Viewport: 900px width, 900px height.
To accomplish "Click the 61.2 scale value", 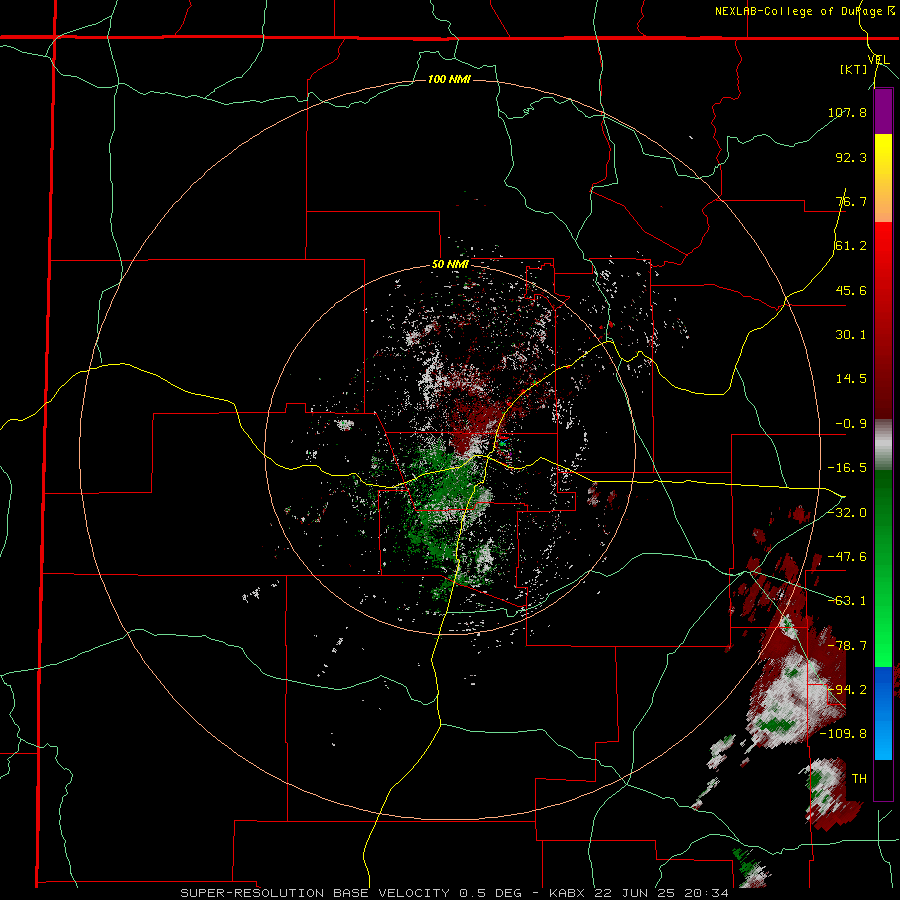I will (x=851, y=246).
